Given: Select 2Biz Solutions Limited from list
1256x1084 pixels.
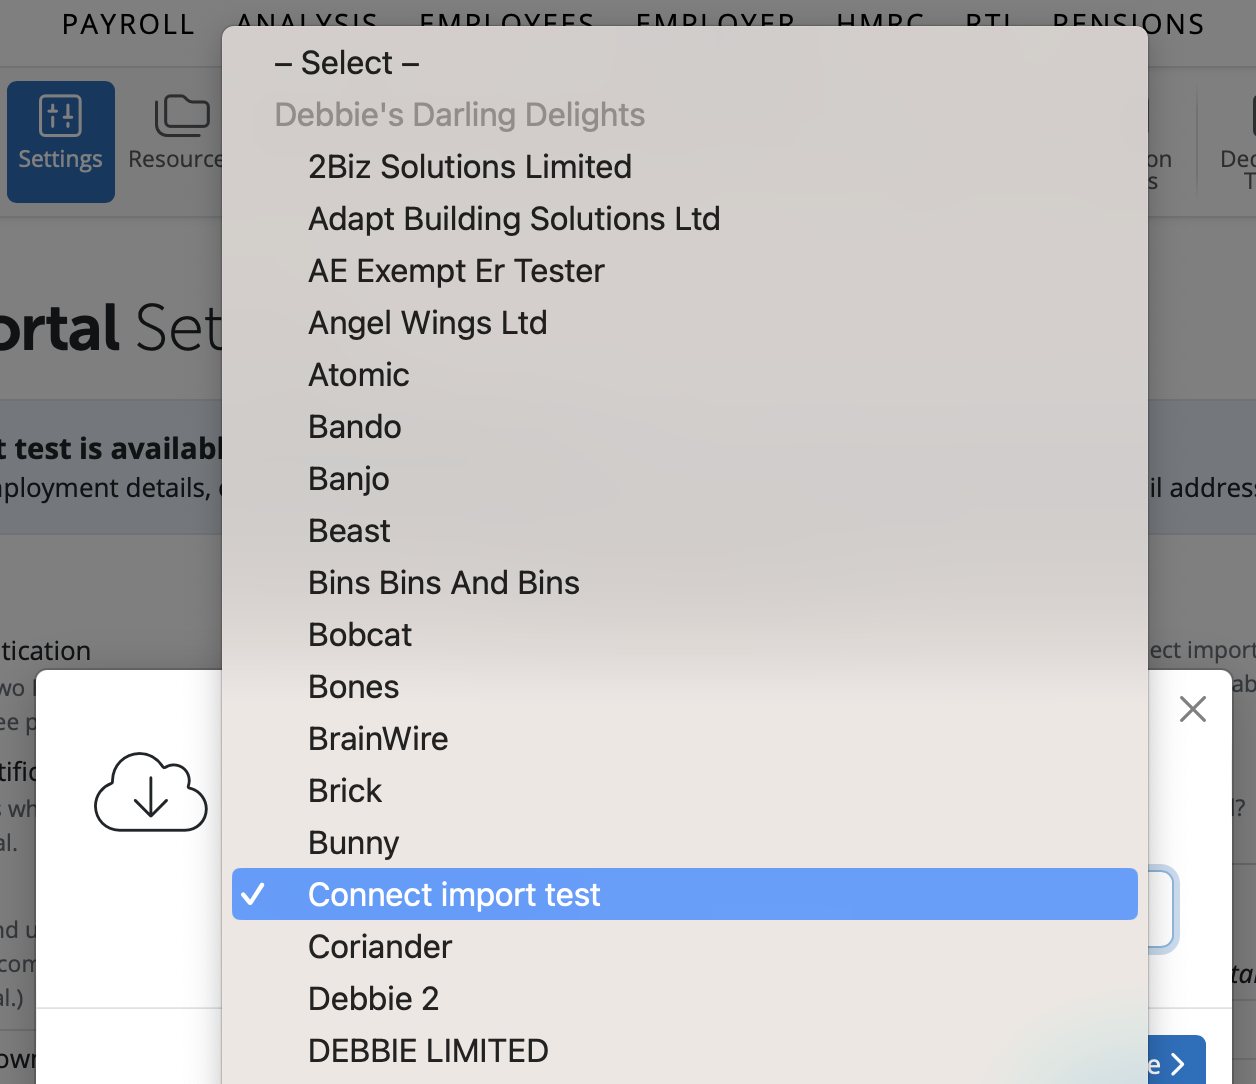Looking at the screenshot, I should 469,167.
